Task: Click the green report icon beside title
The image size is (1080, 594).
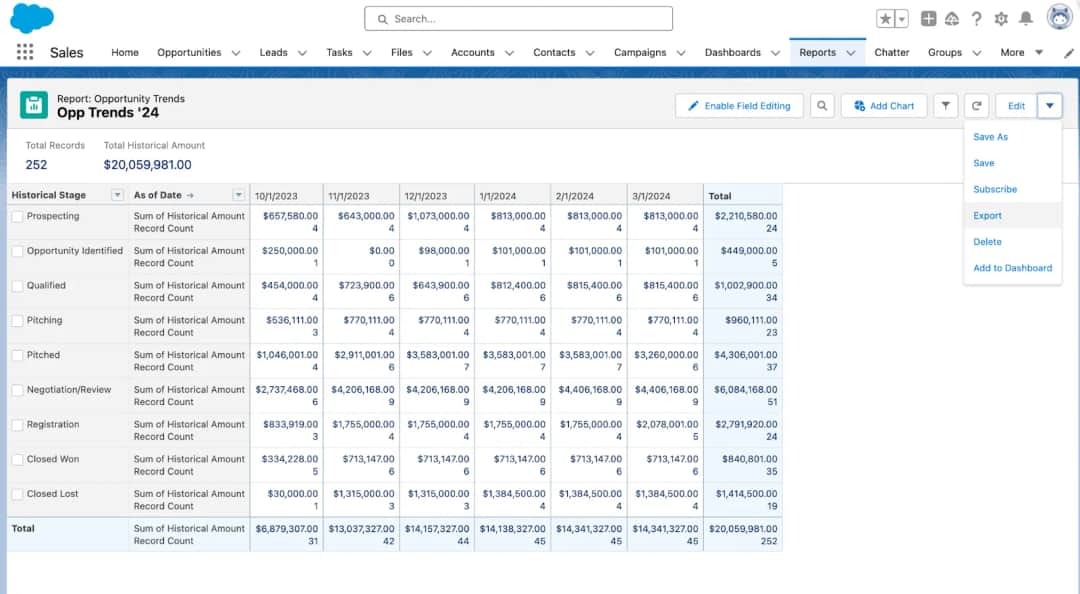Action: click(x=34, y=105)
